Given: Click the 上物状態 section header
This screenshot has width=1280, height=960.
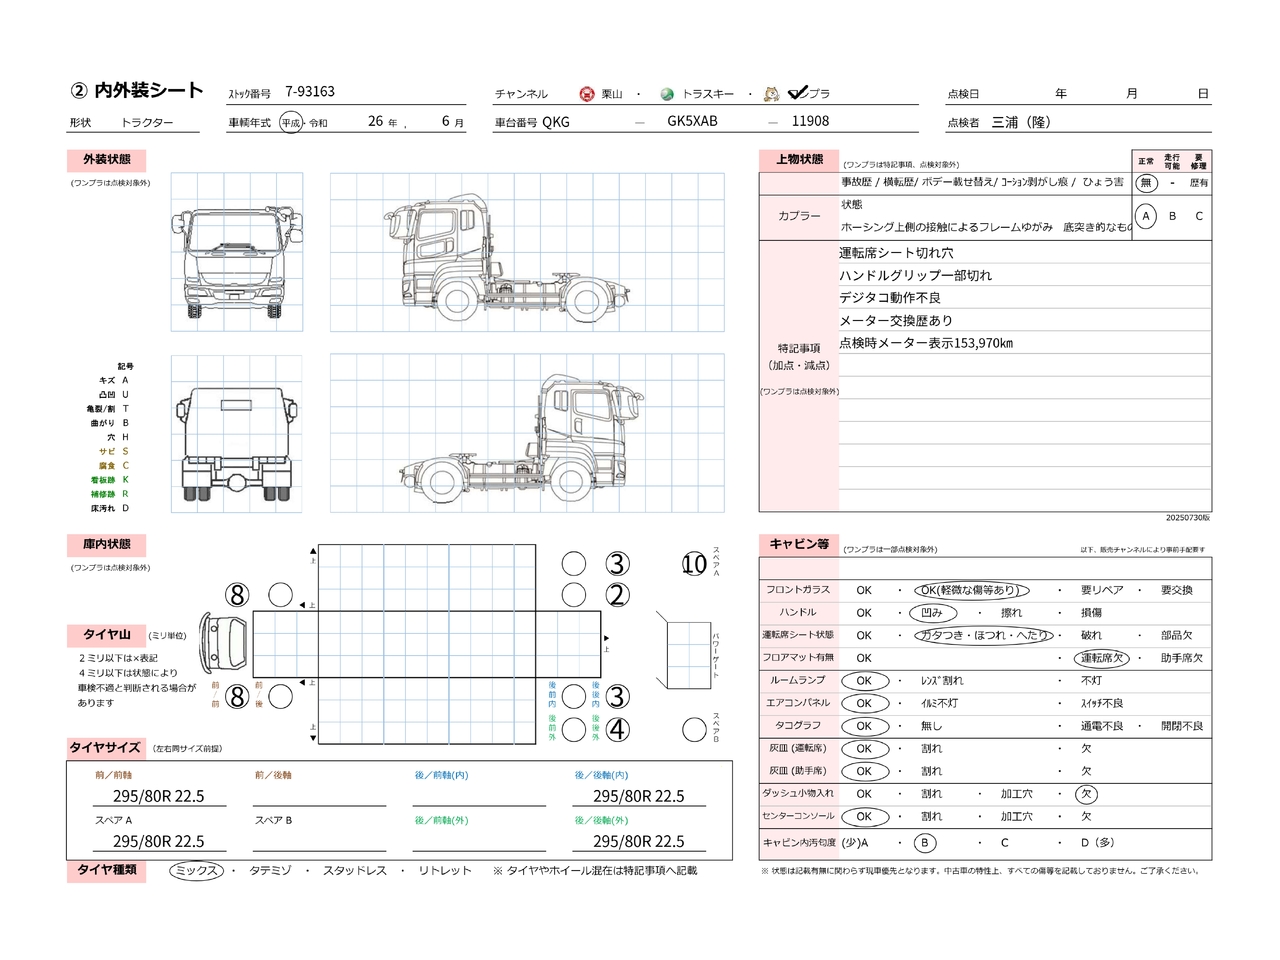Looking at the screenshot, I should pyautogui.click(x=799, y=160).
